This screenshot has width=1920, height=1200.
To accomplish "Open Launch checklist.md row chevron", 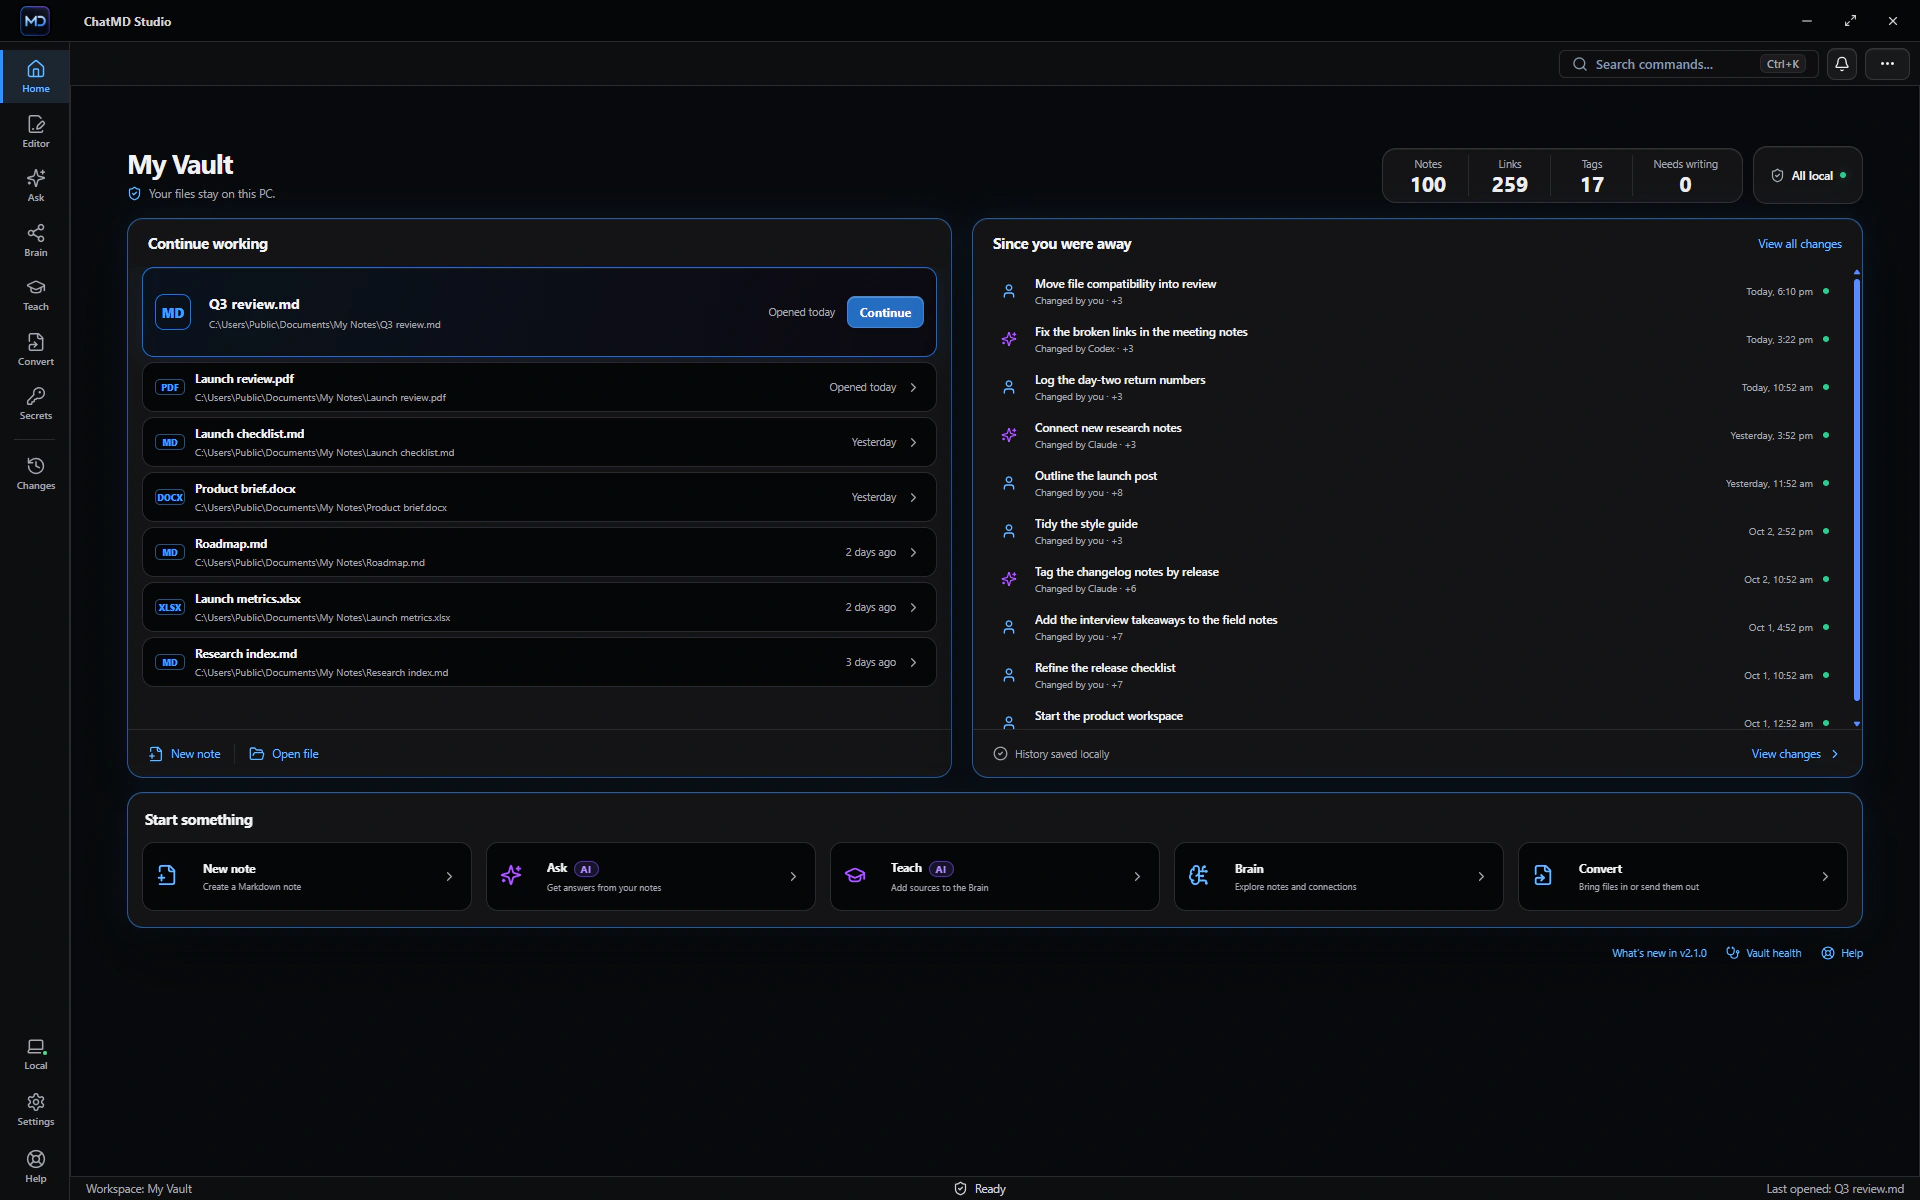I will click(913, 442).
